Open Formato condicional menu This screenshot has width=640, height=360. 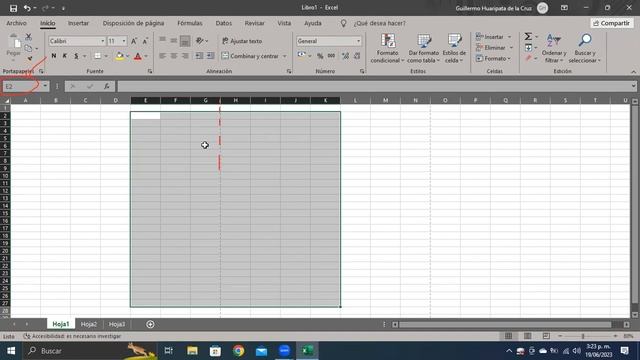pyautogui.click(x=387, y=49)
